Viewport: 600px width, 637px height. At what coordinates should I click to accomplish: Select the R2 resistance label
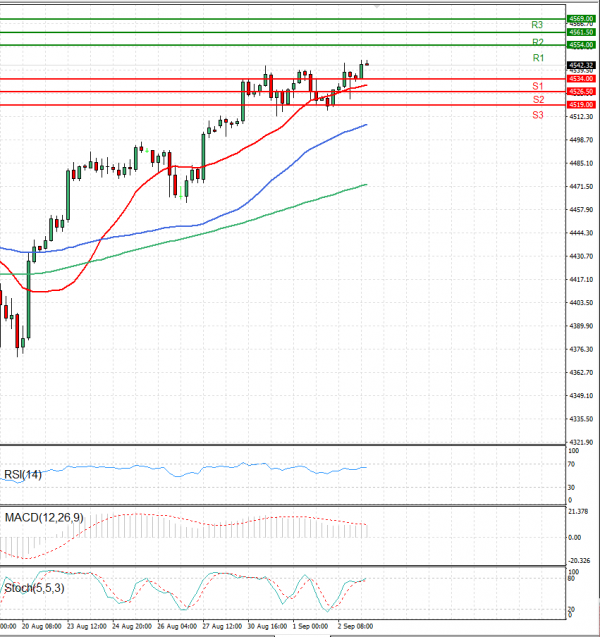pyautogui.click(x=538, y=42)
